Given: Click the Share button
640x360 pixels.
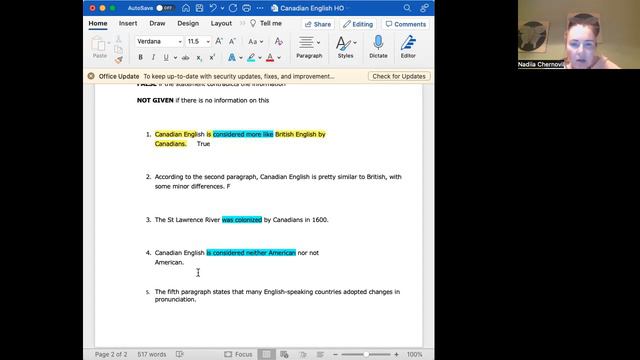Looking at the screenshot, I should coord(318,24).
